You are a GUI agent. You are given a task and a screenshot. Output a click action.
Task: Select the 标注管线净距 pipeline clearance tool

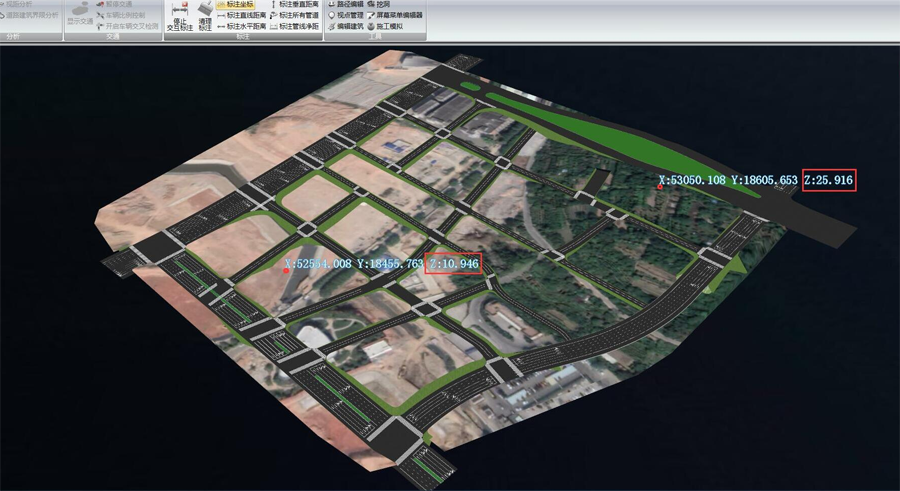[294, 26]
